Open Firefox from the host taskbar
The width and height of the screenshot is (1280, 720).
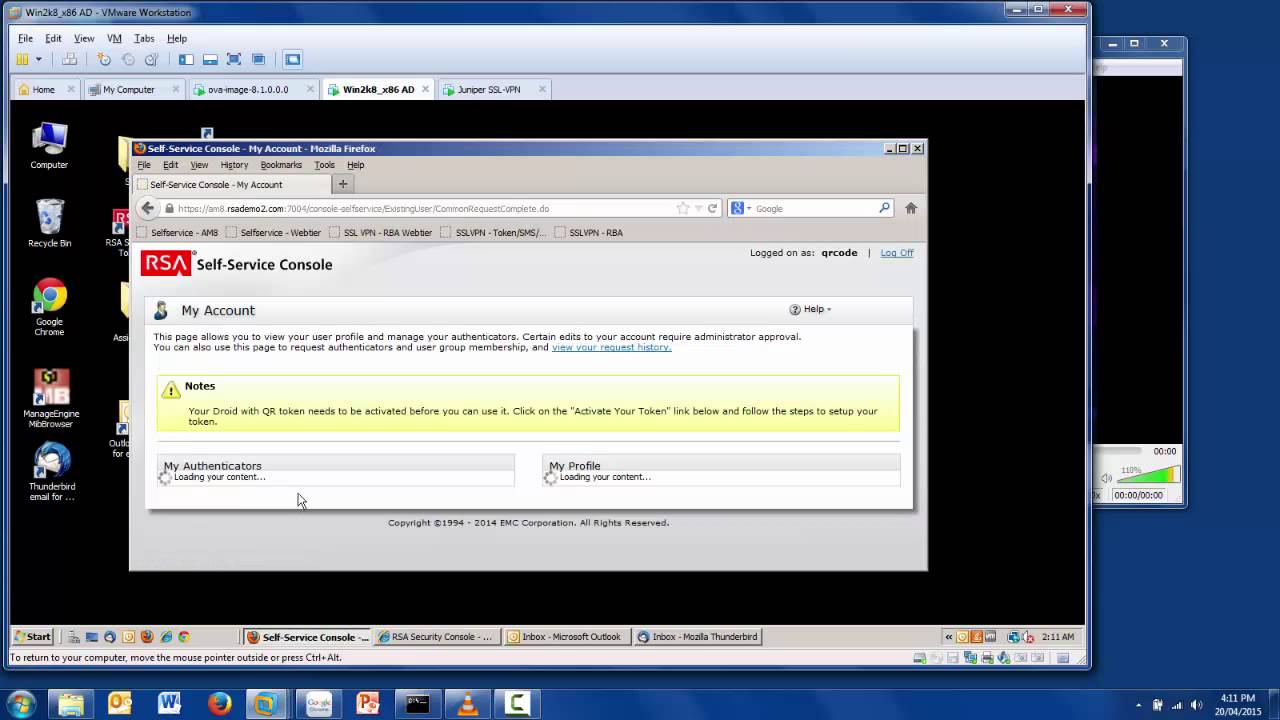[x=219, y=704]
